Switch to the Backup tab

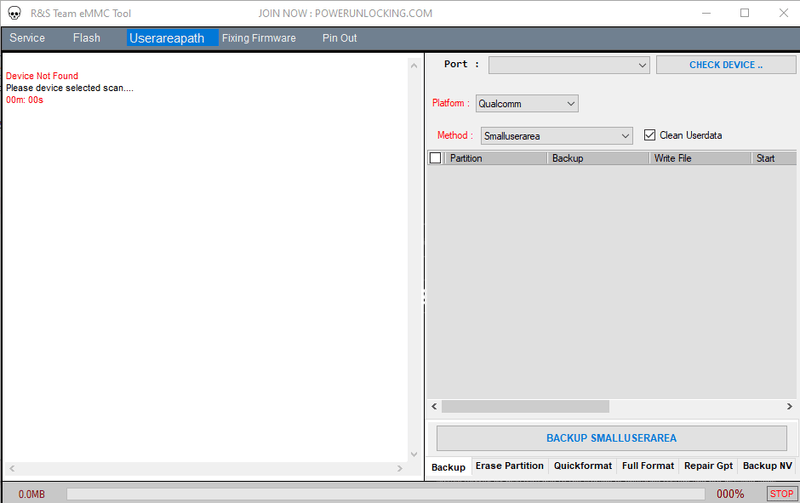point(448,467)
